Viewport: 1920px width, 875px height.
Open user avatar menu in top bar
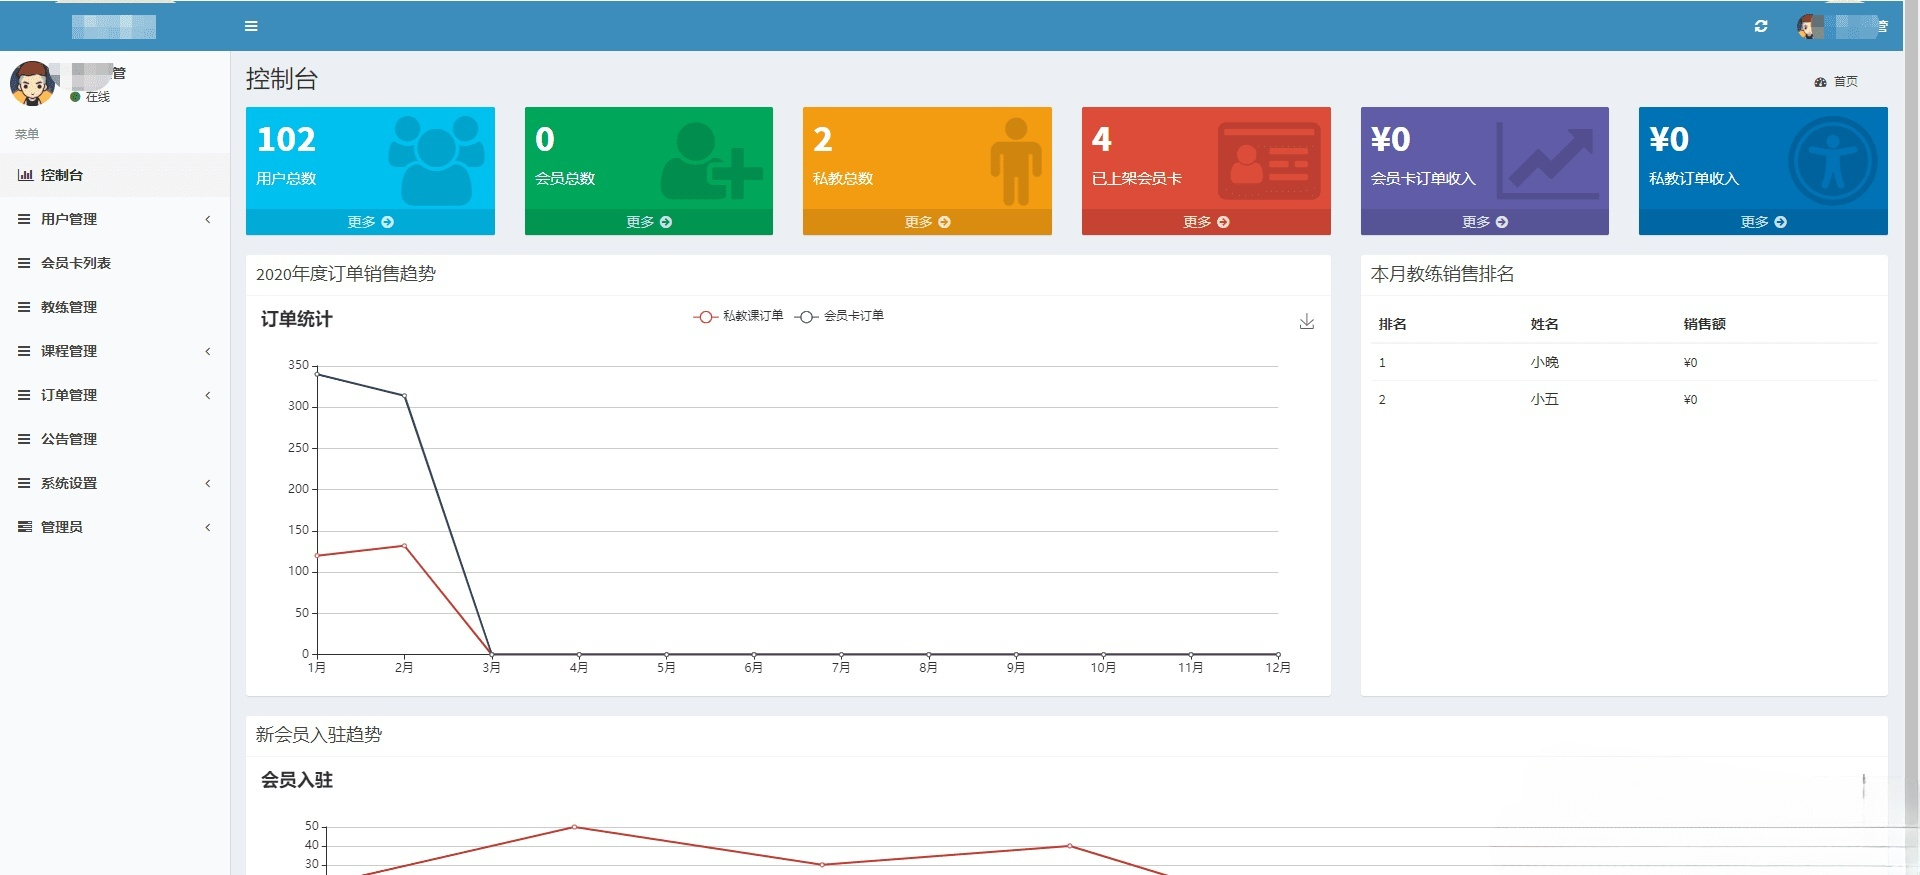(x=1809, y=27)
